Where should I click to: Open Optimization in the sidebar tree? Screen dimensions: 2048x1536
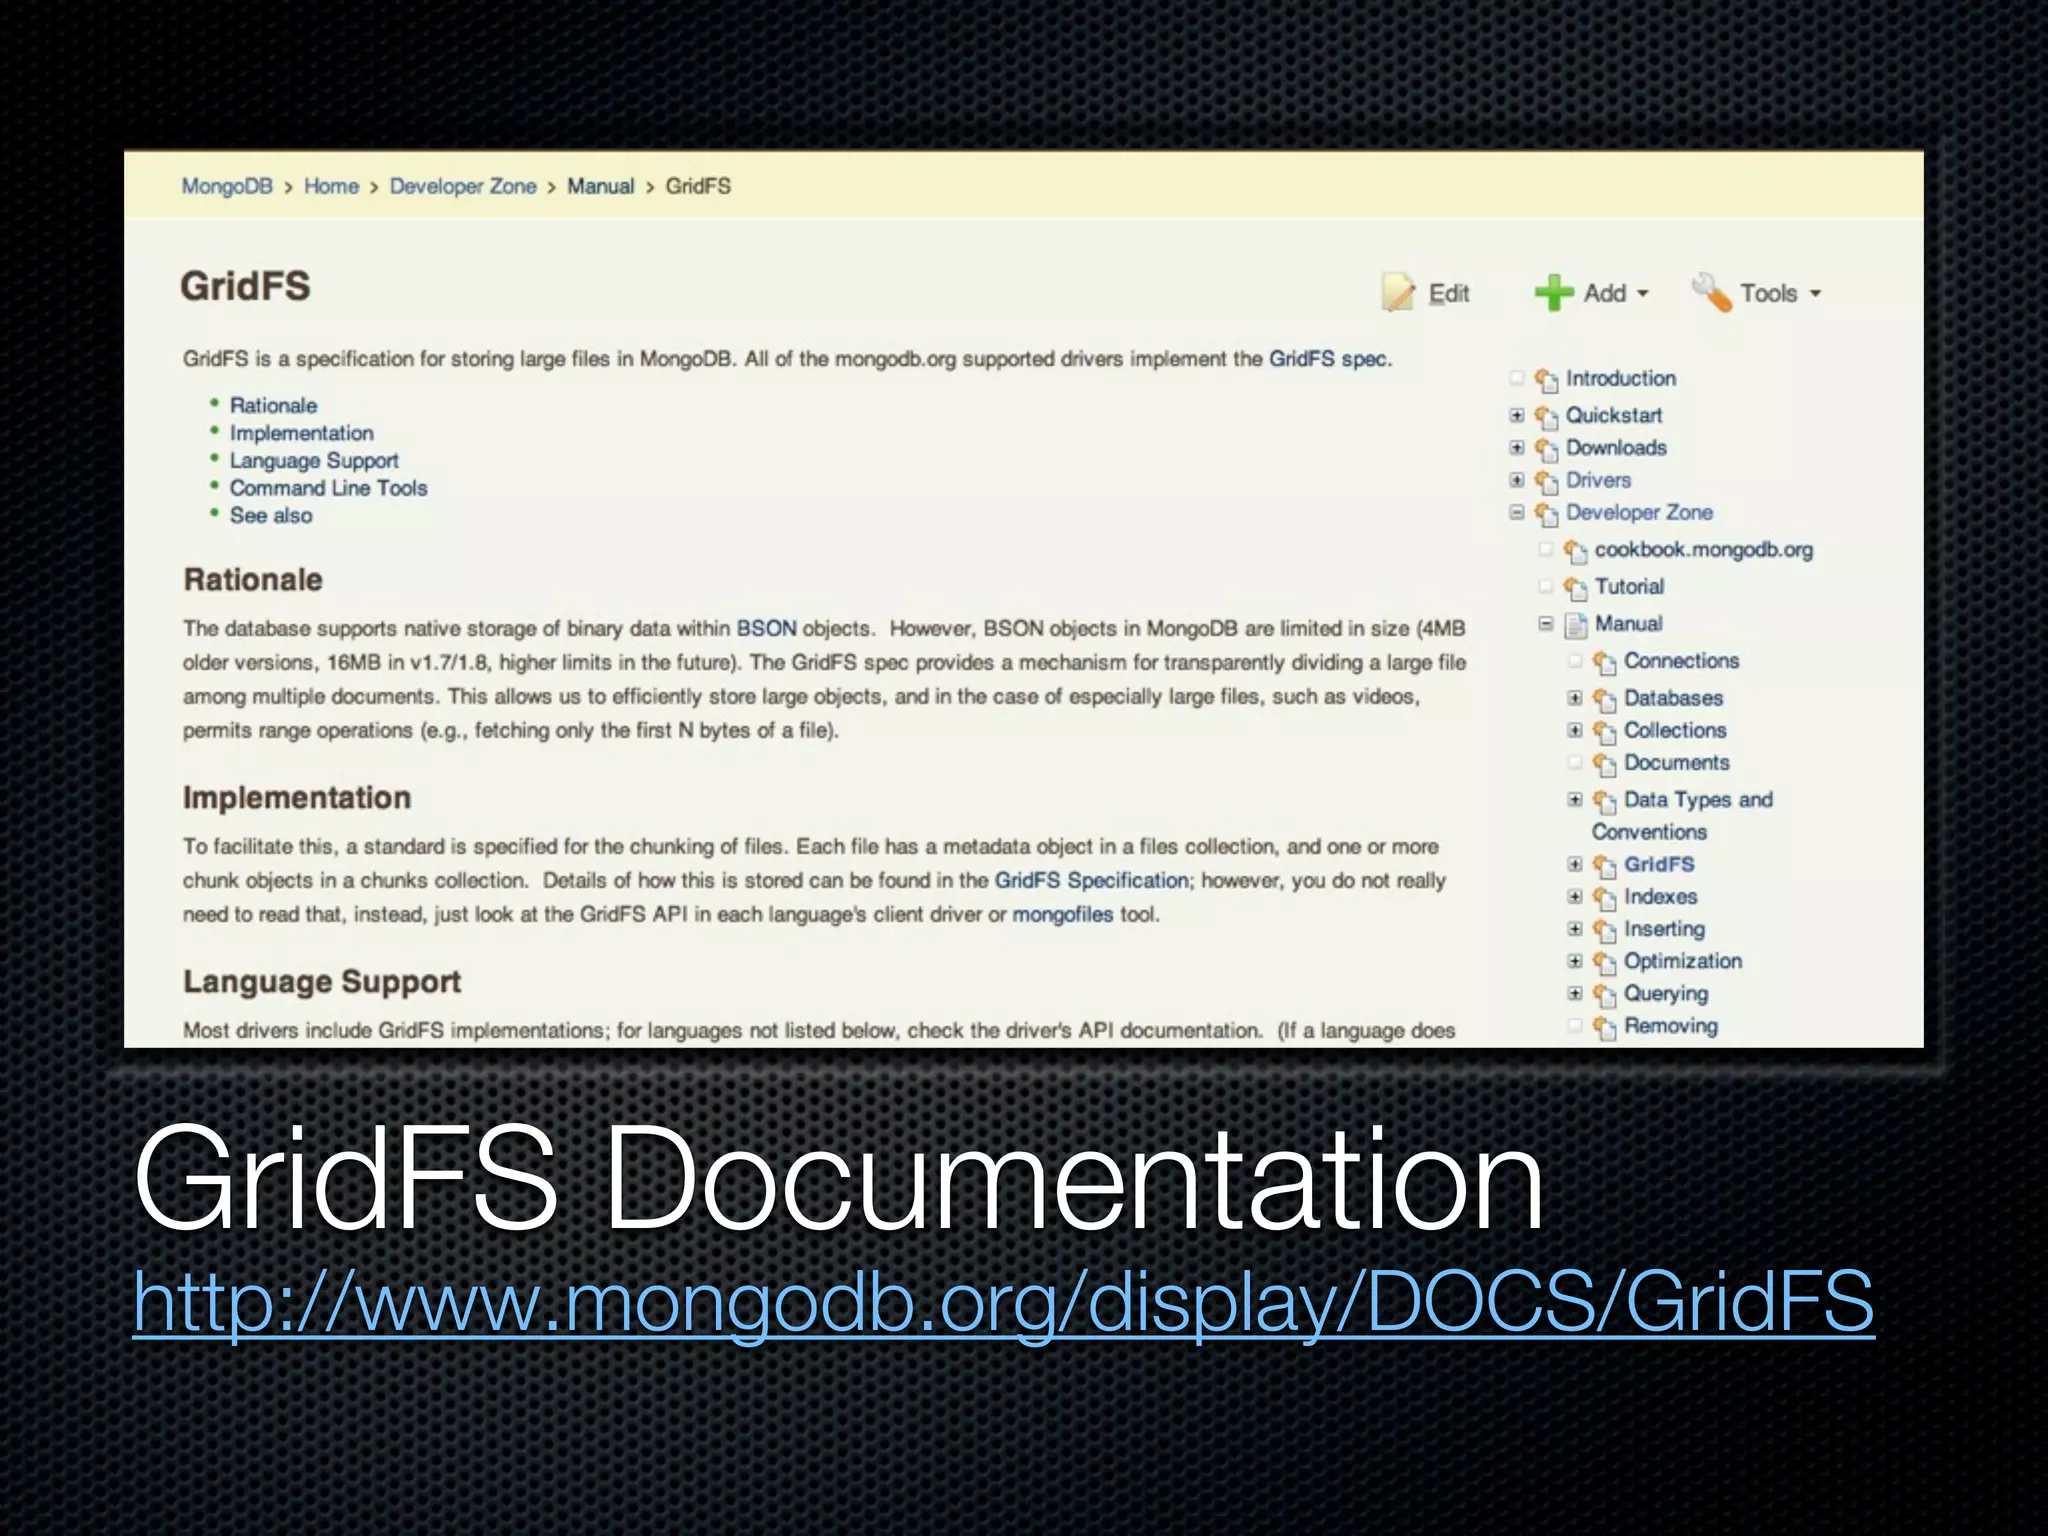pyautogui.click(x=1682, y=961)
